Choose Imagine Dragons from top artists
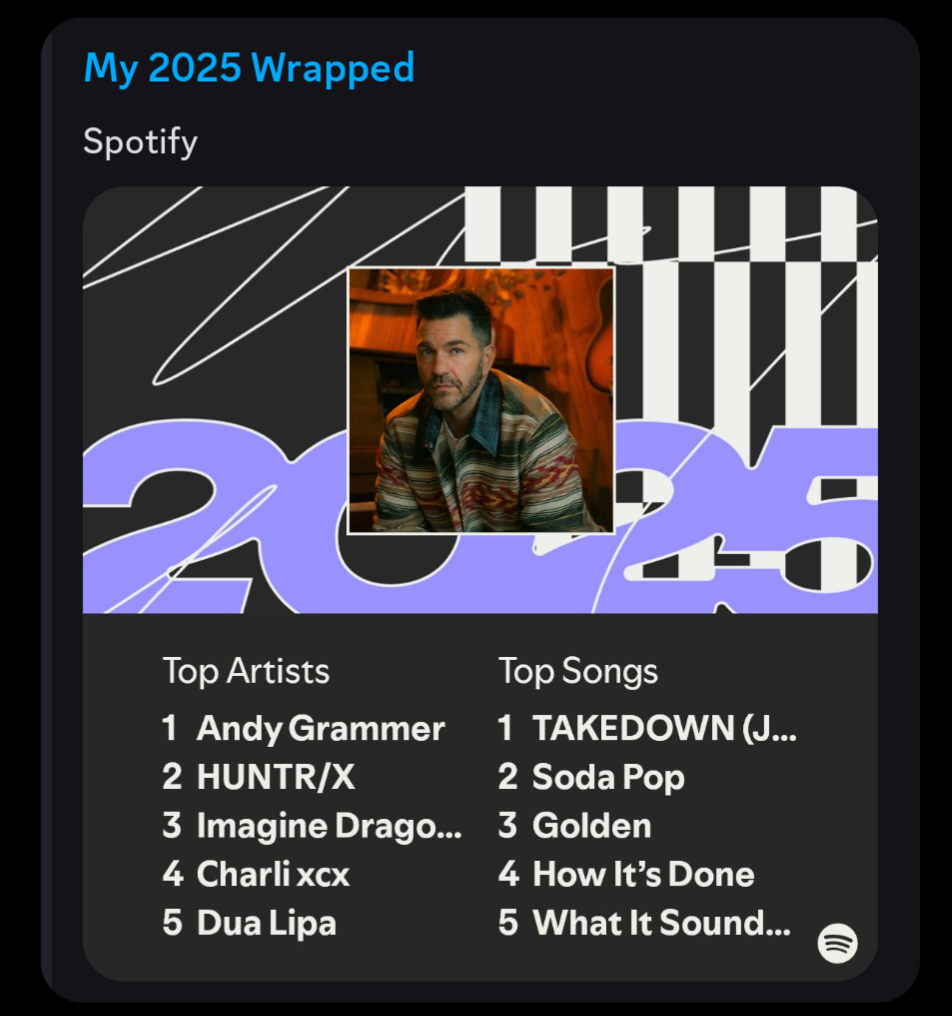Viewport: 952px width, 1016px height. pos(329,826)
